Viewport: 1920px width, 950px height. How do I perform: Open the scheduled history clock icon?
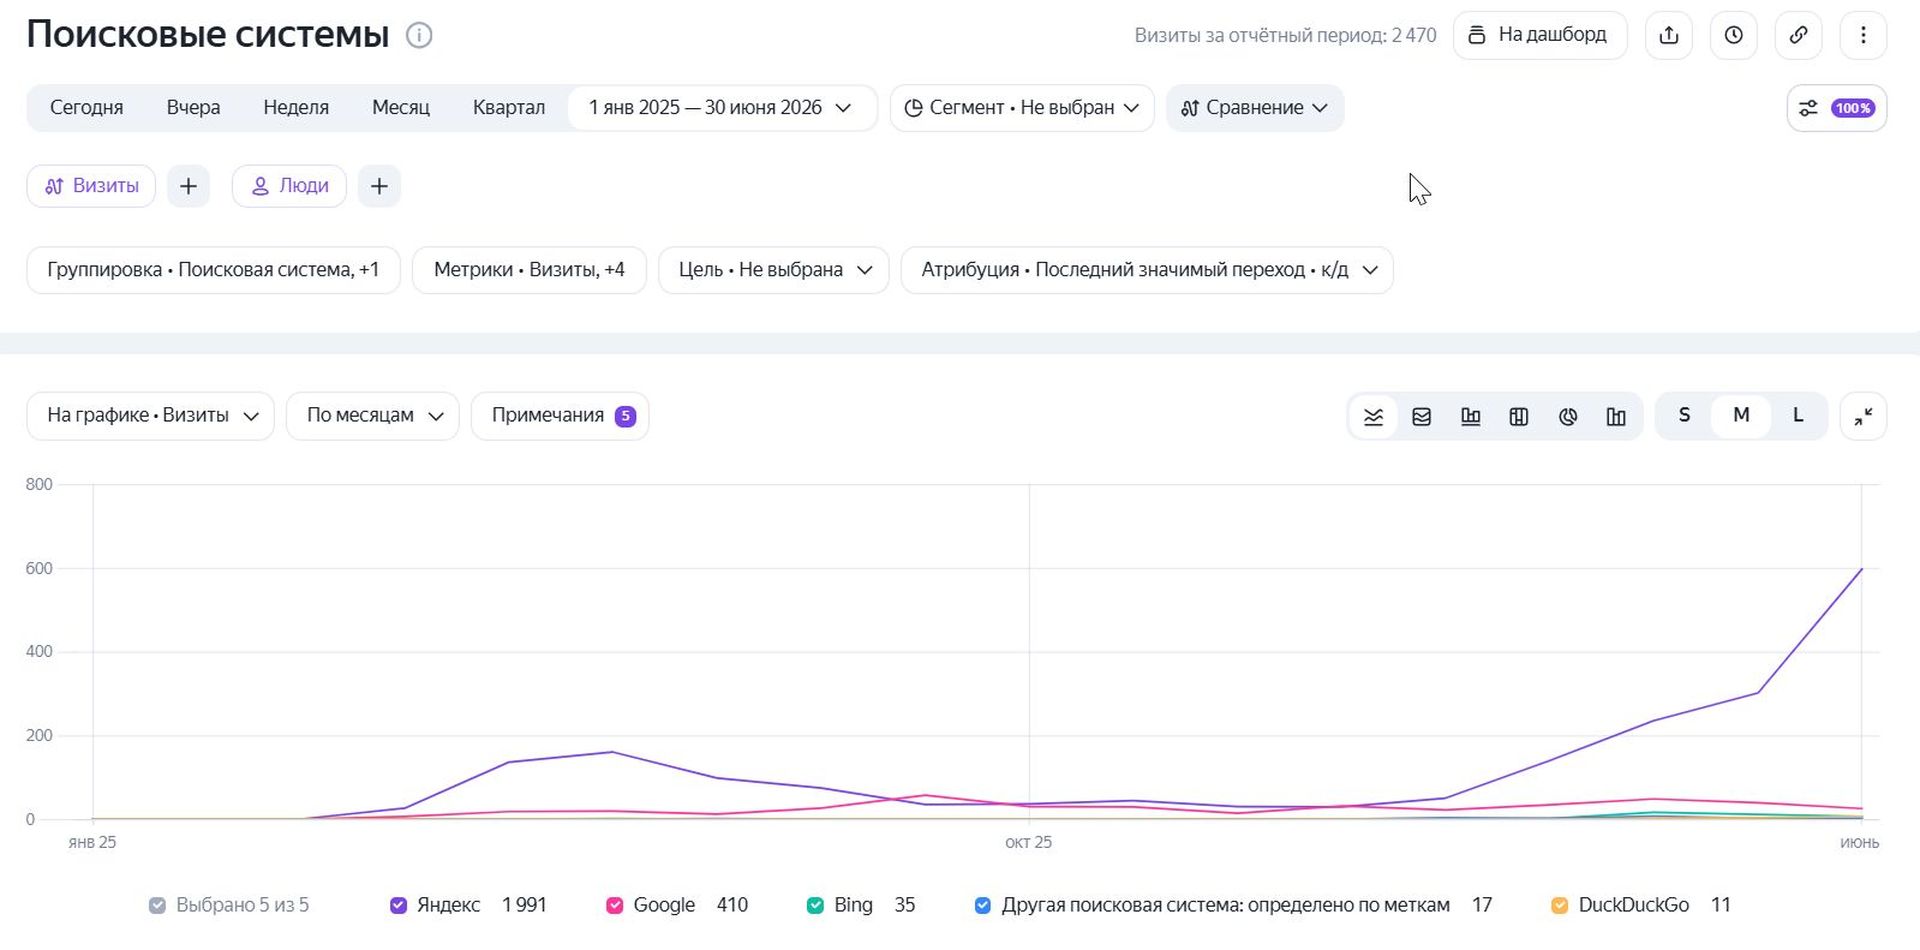[x=1733, y=35]
